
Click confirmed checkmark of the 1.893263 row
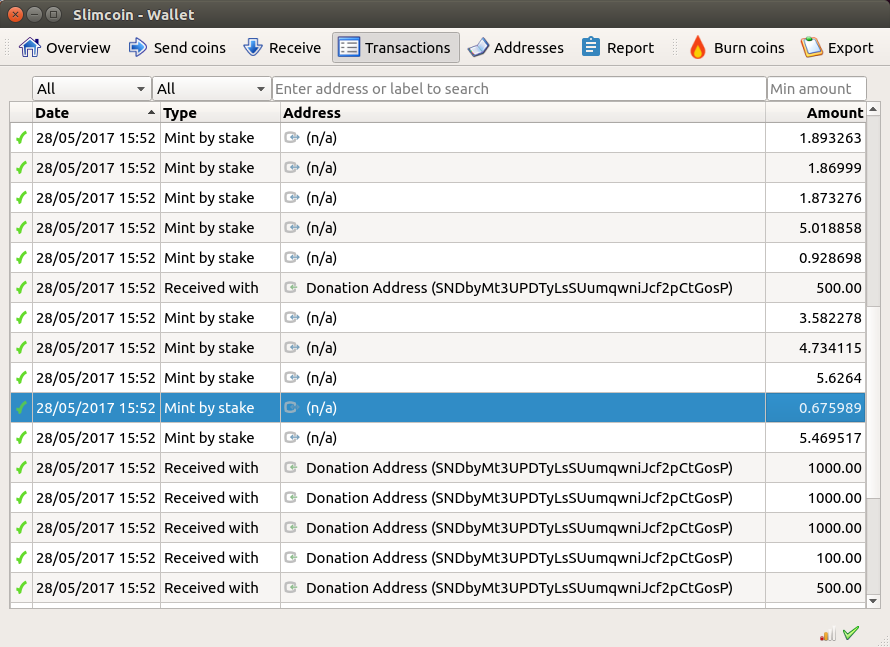point(22,138)
